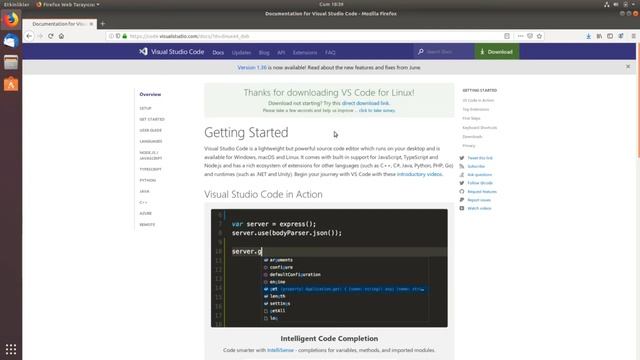640x360 pixels.
Task: Click the green padlock in the address bar
Action: coord(124,36)
